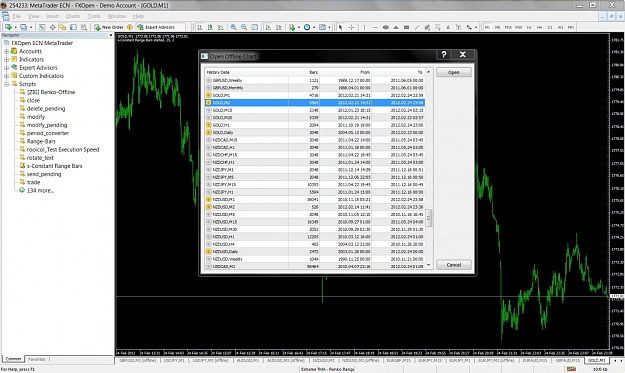This screenshot has height=373, width=625.
Task: Switch to Candlesticks chart display
Action: [210, 27]
